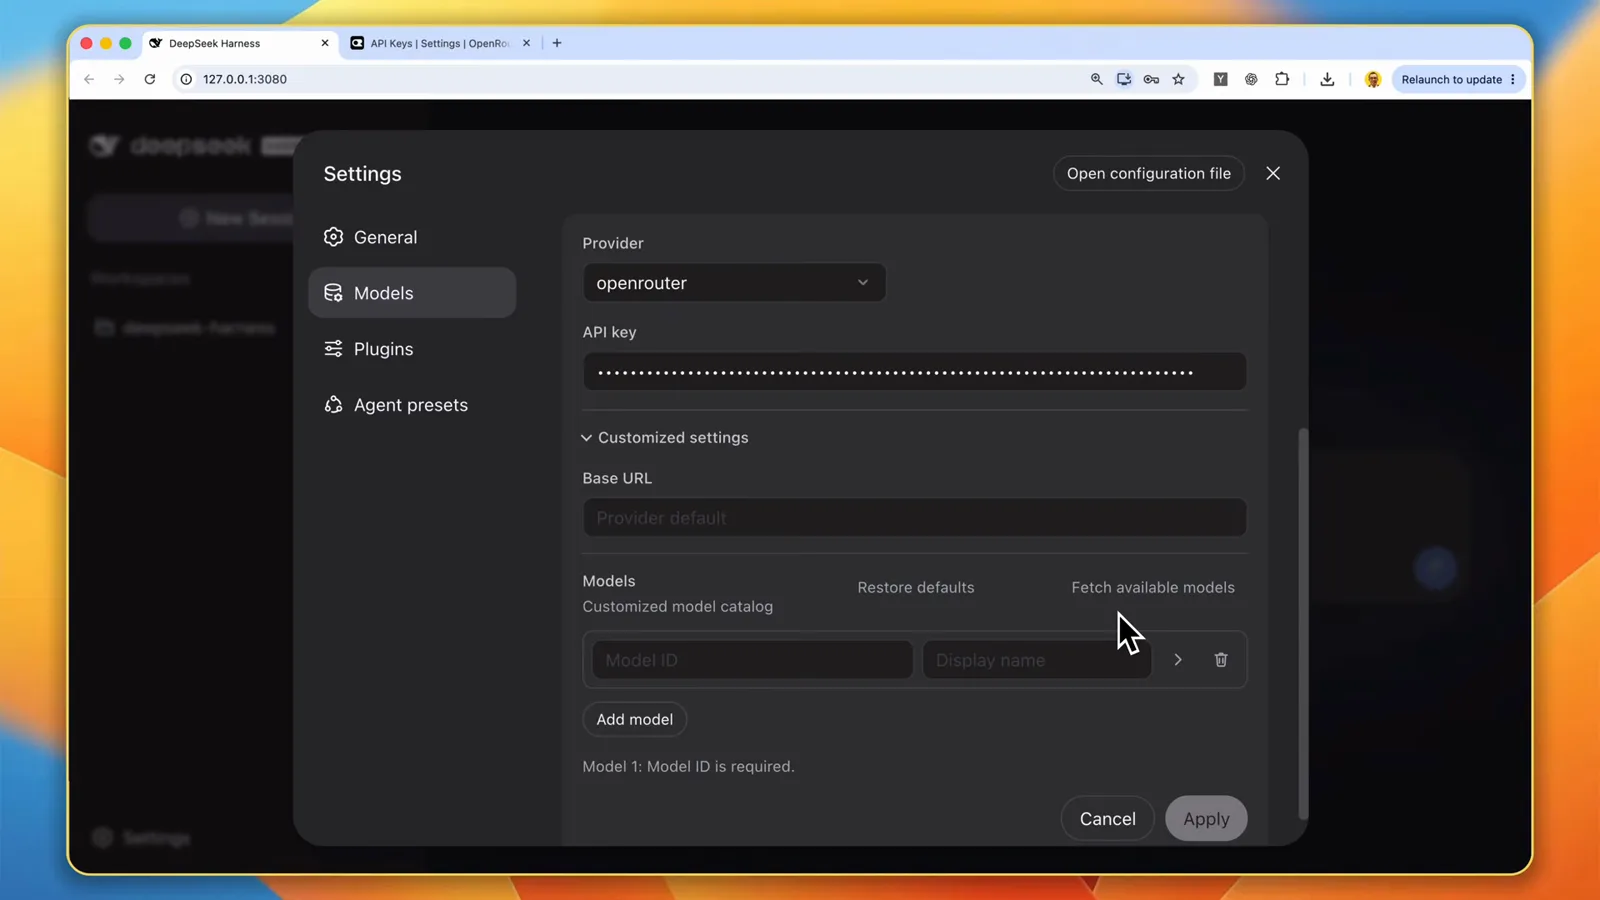Switch to the API Keys OpenRouter tab
This screenshot has width=1600, height=900.
(x=440, y=43)
